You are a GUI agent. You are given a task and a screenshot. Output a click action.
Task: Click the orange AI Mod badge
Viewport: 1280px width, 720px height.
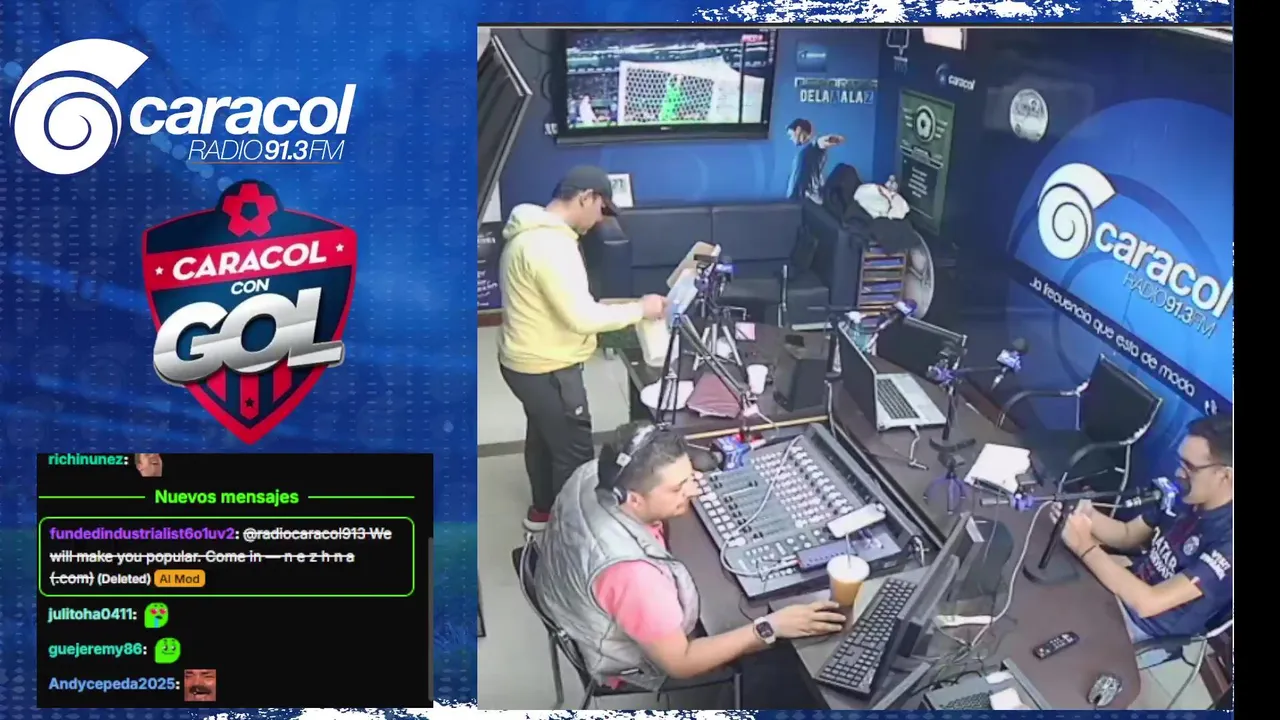[180, 578]
